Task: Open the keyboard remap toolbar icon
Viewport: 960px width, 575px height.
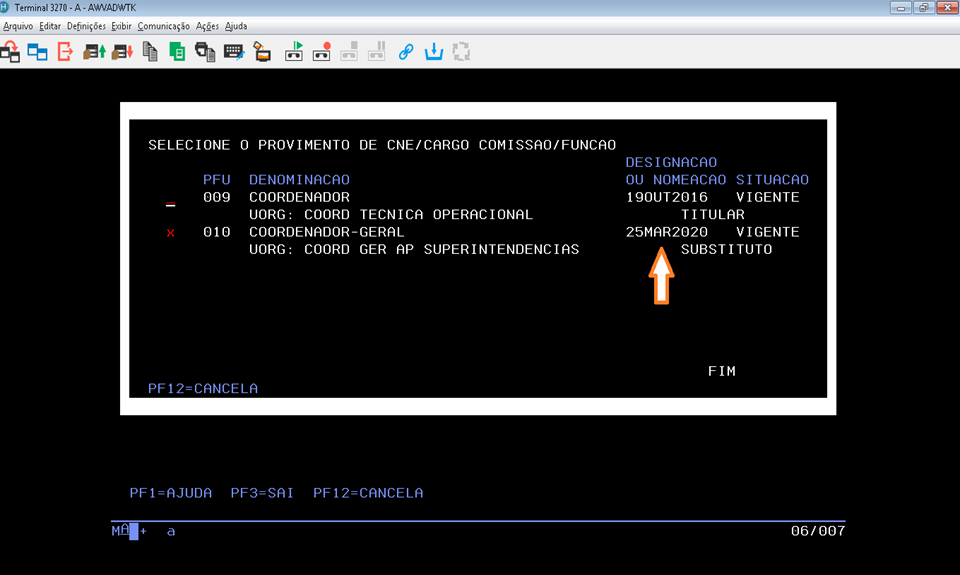Action: coord(233,51)
